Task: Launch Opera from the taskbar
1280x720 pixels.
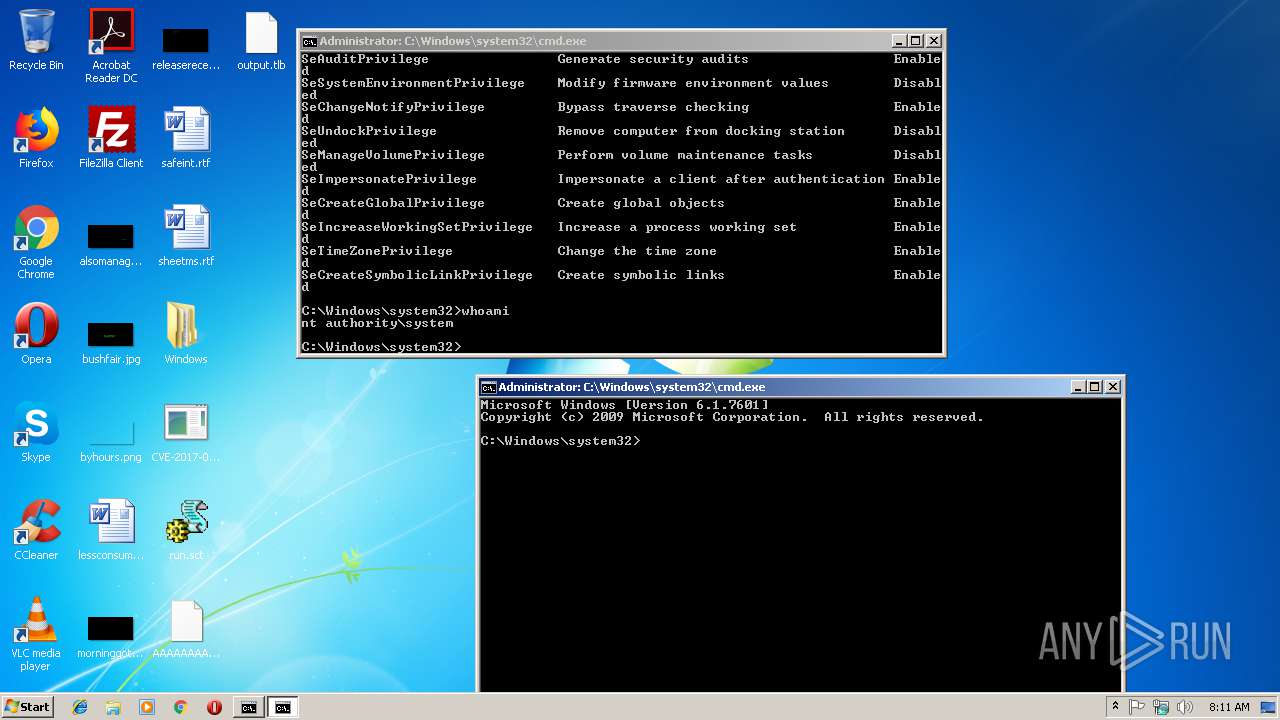Action: click(214, 707)
